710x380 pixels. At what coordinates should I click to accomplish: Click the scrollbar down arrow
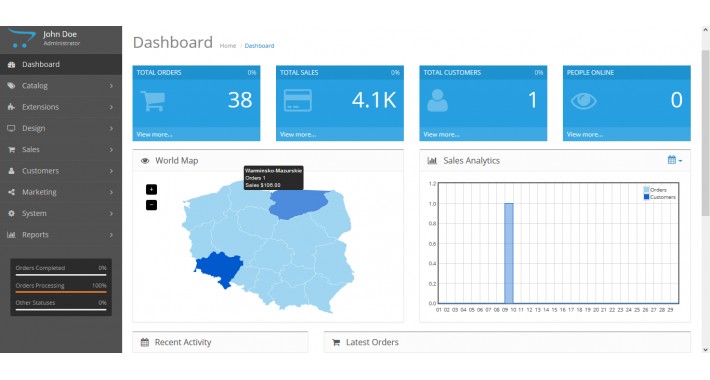[x=705, y=349]
